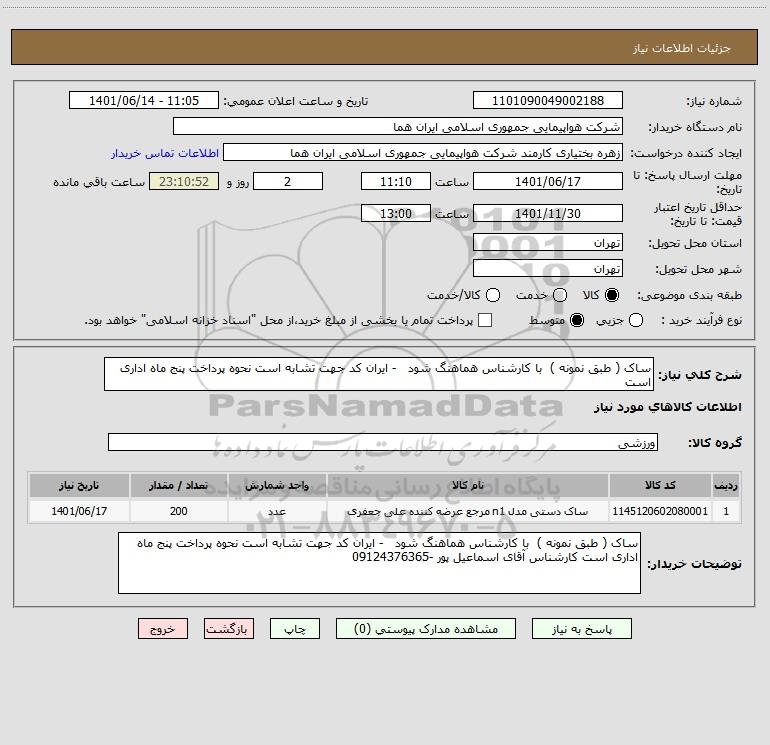
Task: Click the 'شماره نیاز' number field
Action: click(x=547, y=101)
